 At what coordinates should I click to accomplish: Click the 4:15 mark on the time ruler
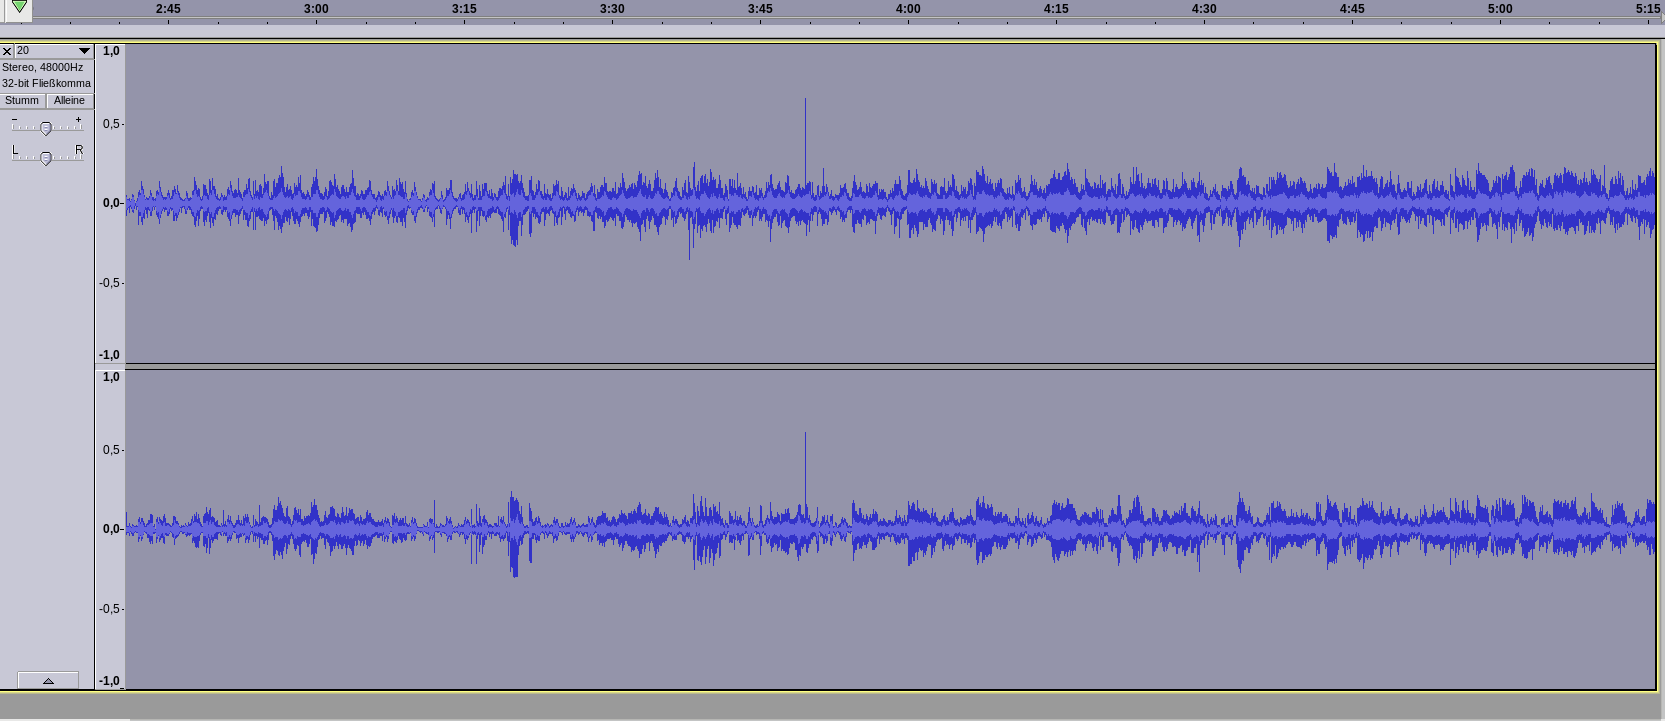pyautogui.click(x=1056, y=9)
